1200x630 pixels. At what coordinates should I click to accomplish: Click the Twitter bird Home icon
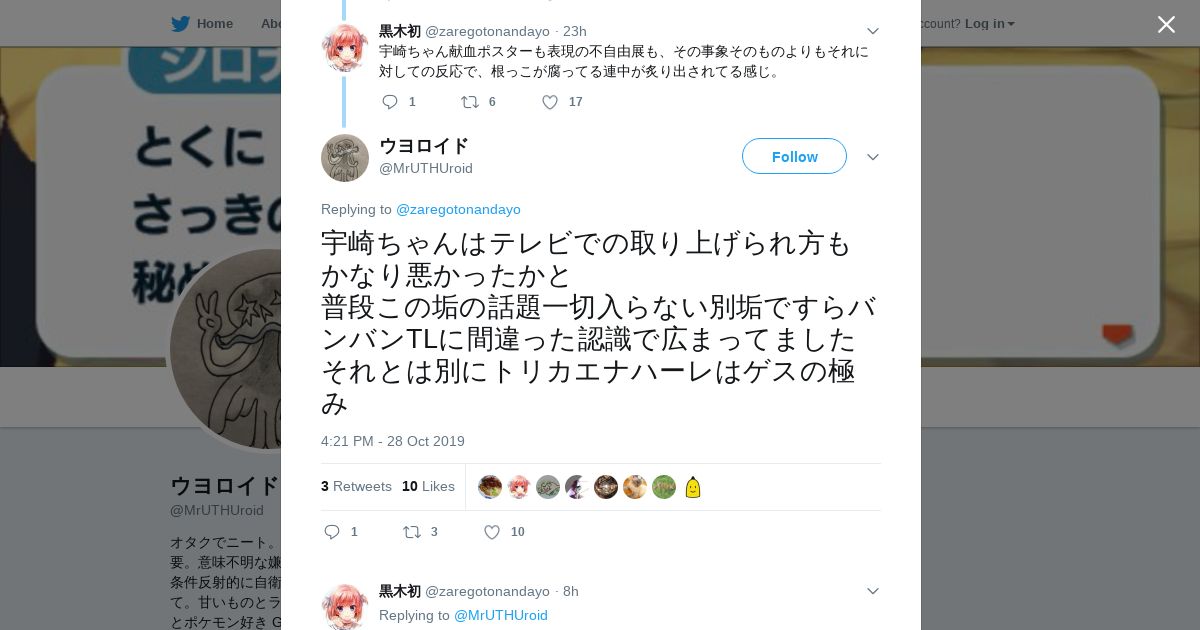click(180, 23)
